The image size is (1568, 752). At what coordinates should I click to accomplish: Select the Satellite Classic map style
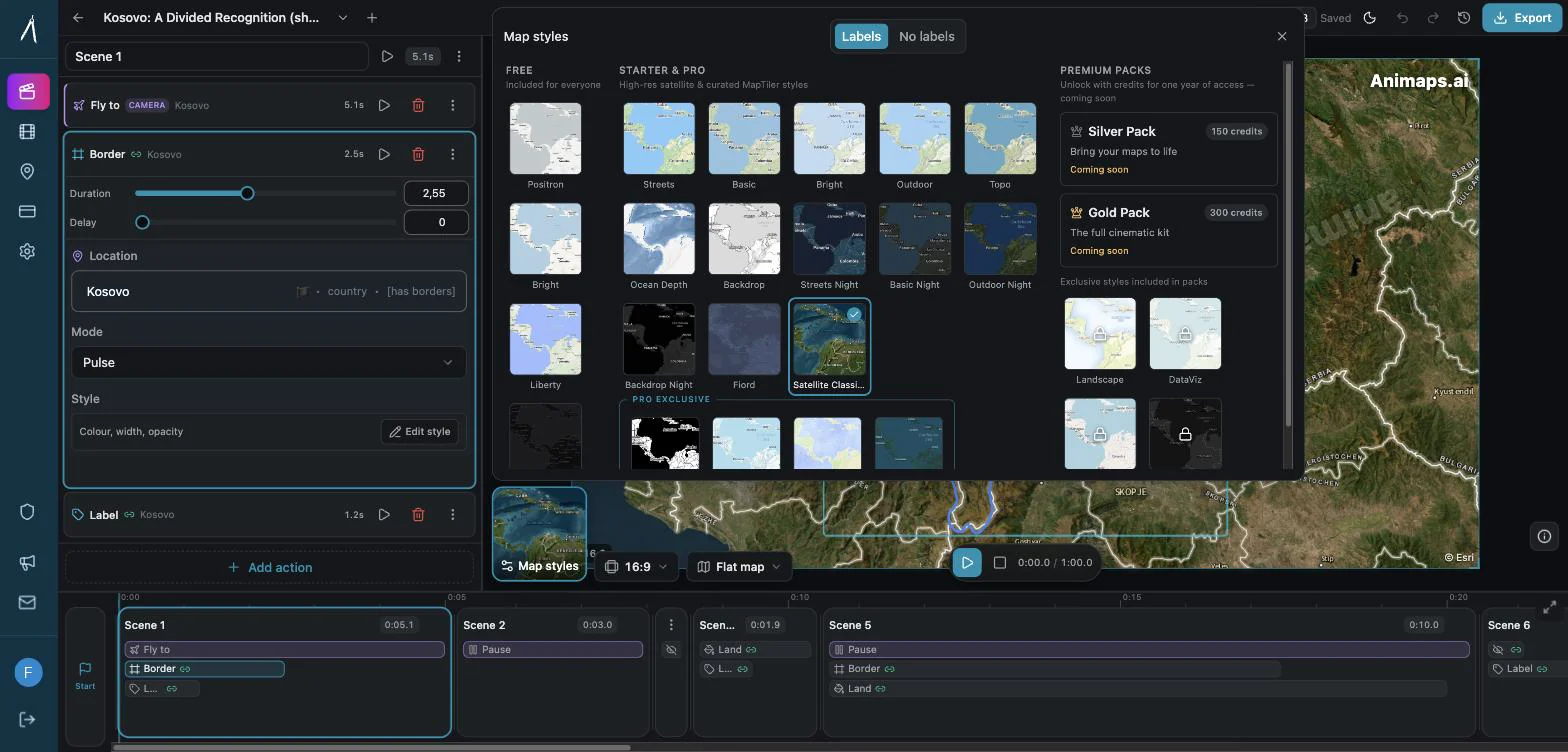[x=829, y=347]
